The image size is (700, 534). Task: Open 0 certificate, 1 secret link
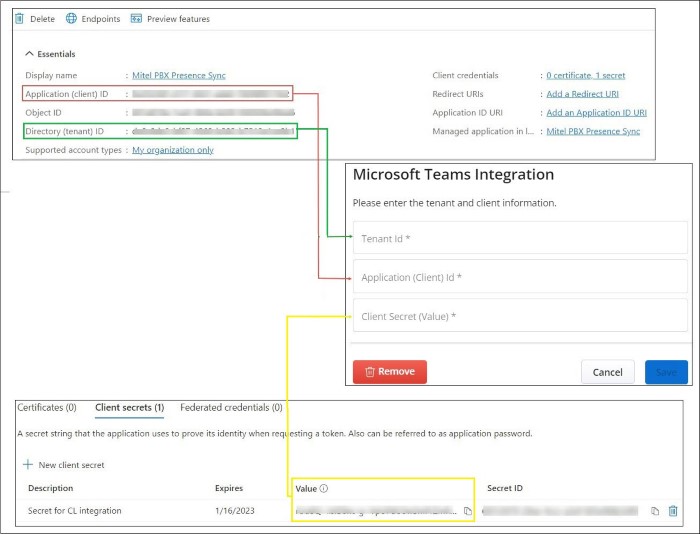[586, 75]
